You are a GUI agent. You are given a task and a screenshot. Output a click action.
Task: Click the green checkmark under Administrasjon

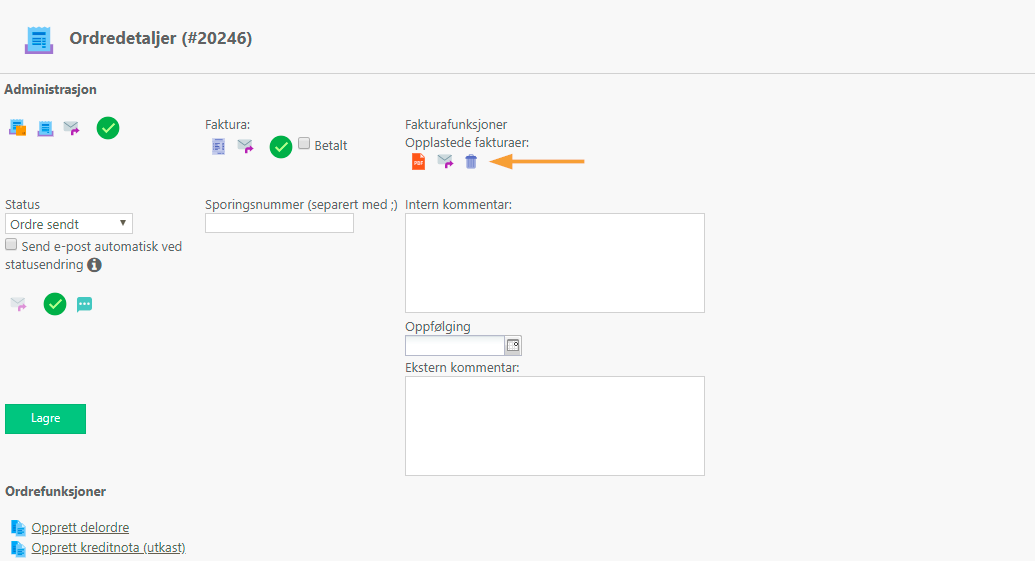108,127
